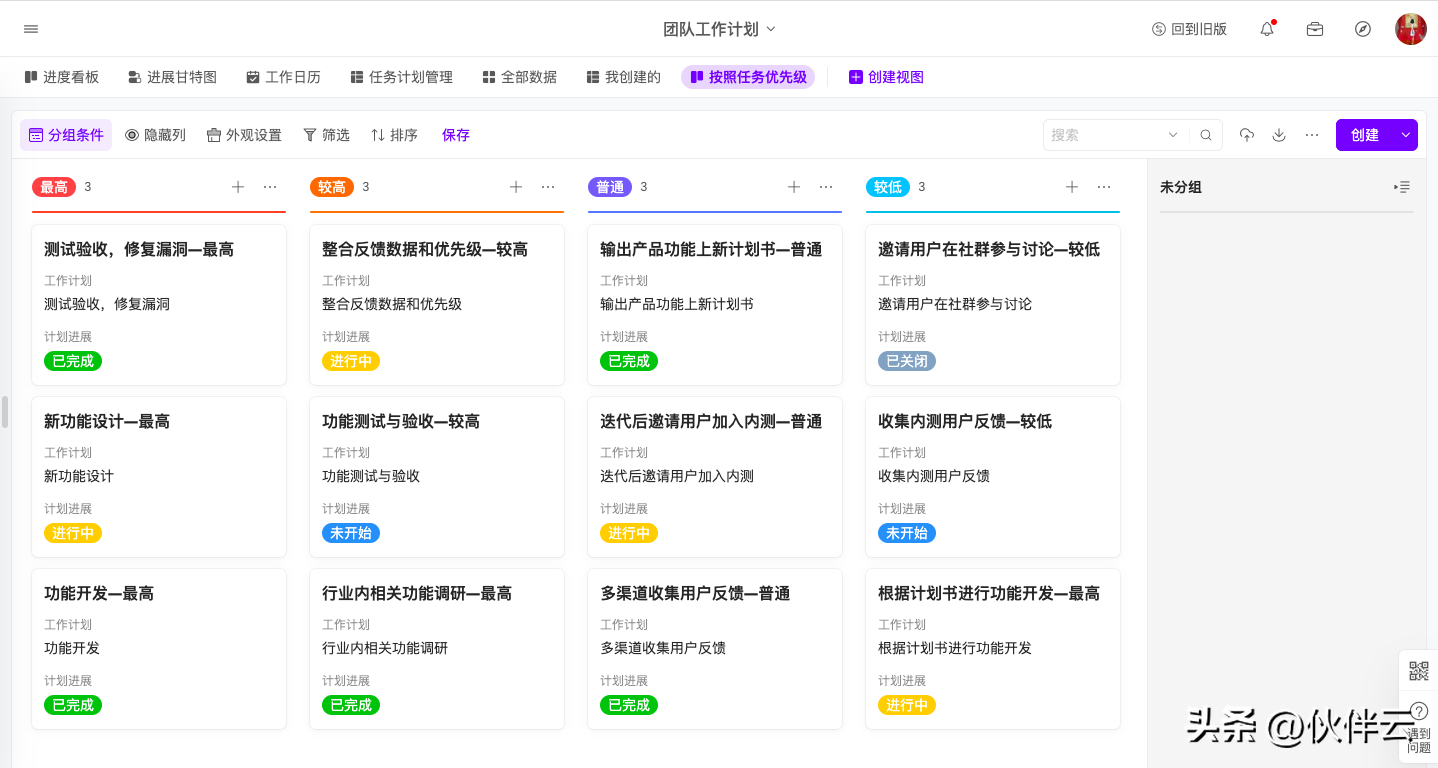This screenshot has height=768, width=1438.
Task: Expand the search field dropdown chevron
Action: [1173, 135]
